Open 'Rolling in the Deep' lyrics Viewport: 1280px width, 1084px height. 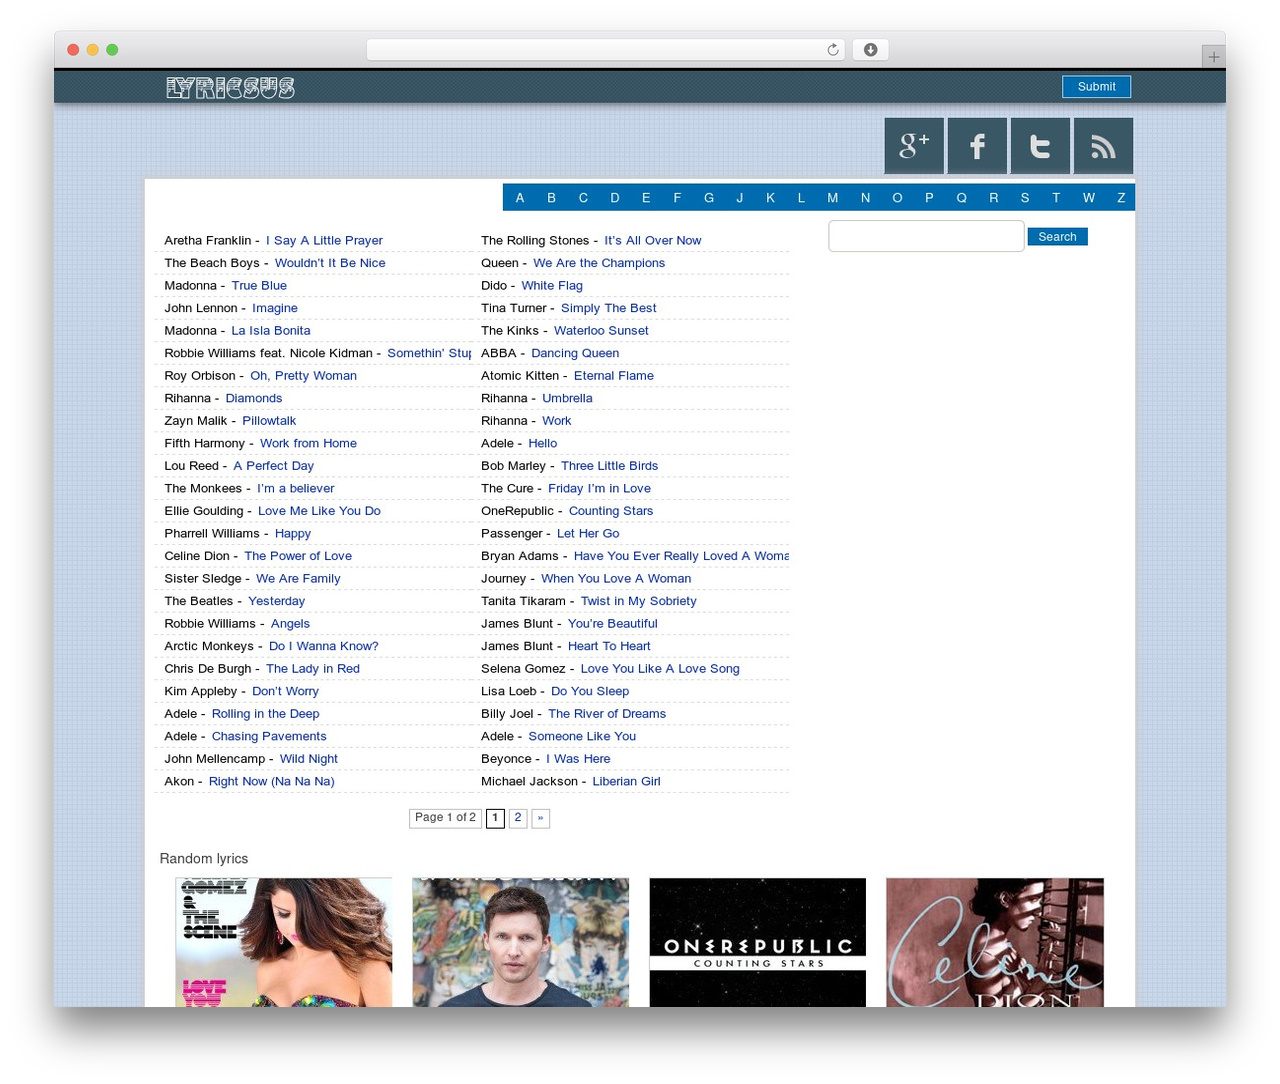265,714
